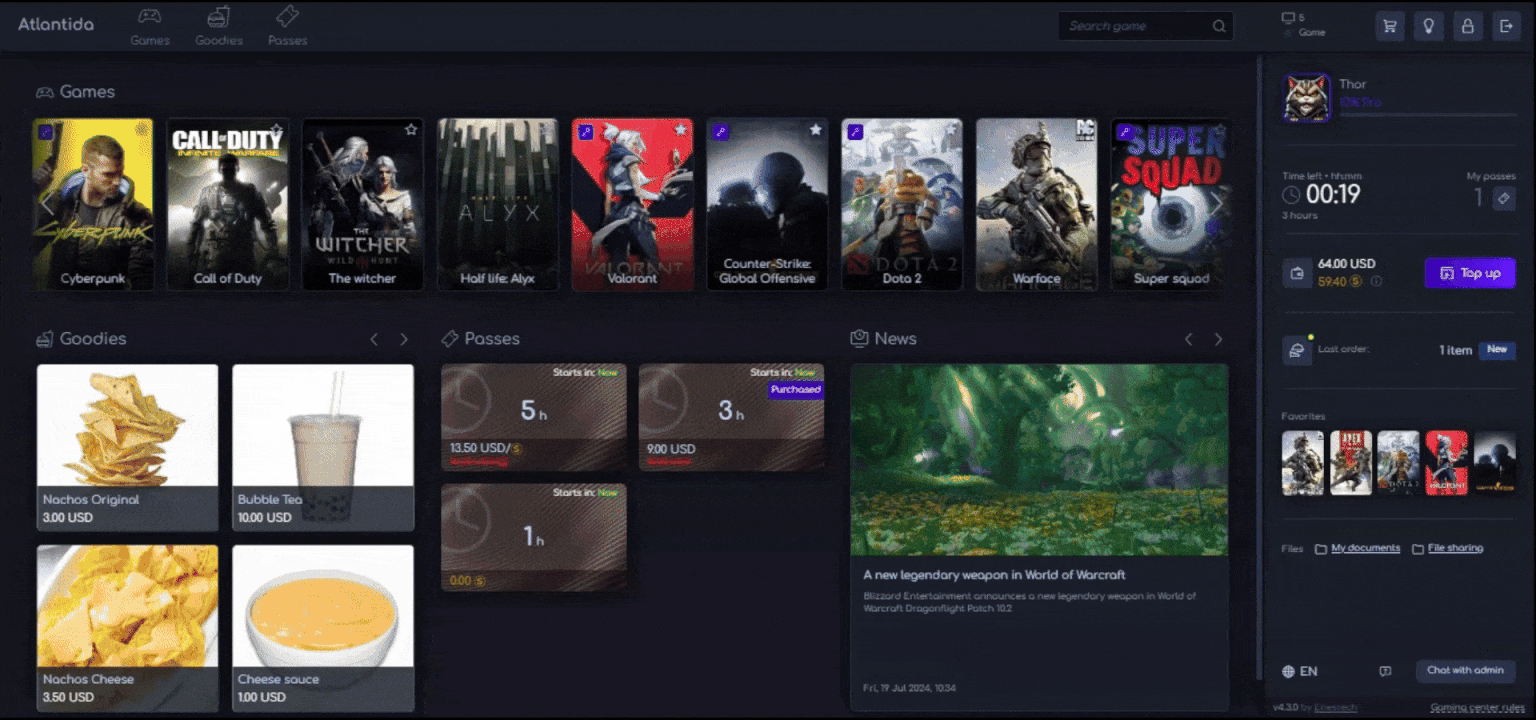Open Dota 2 from Favorites list
Screen dimensions: 1536x720
tap(1399, 463)
